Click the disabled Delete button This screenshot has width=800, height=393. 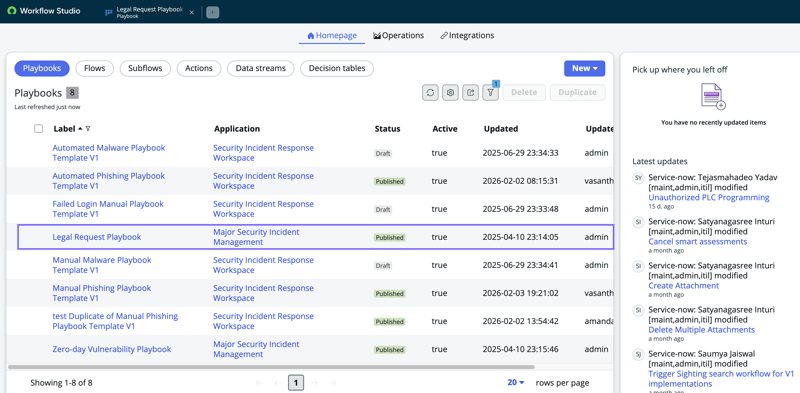524,92
